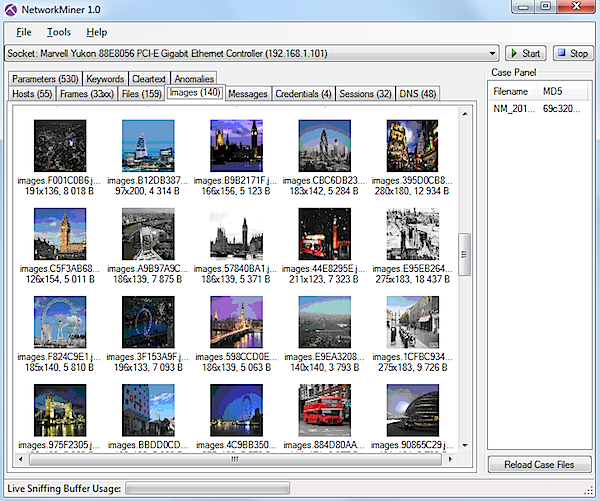This screenshot has height=501, width=600.
Task: Click the 69c320... MD5 hash value
Action: click(561, 109)
